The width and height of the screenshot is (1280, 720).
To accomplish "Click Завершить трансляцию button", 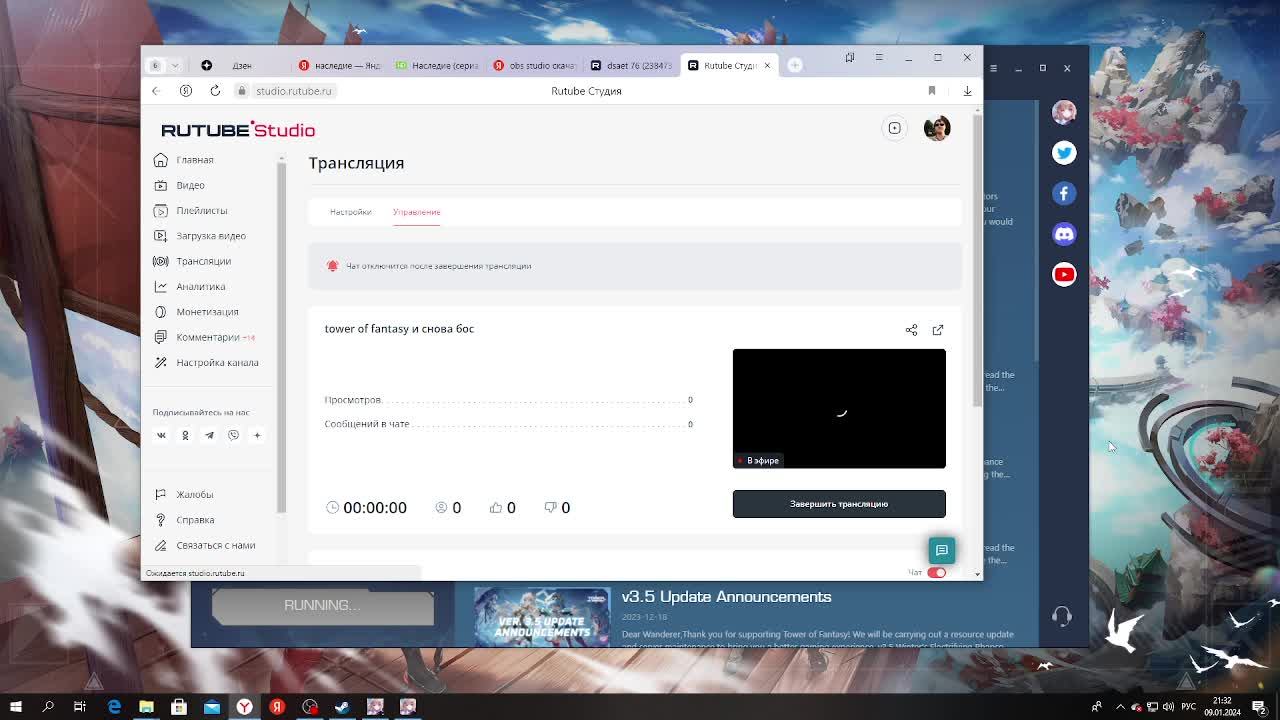I will click(839, 504).
